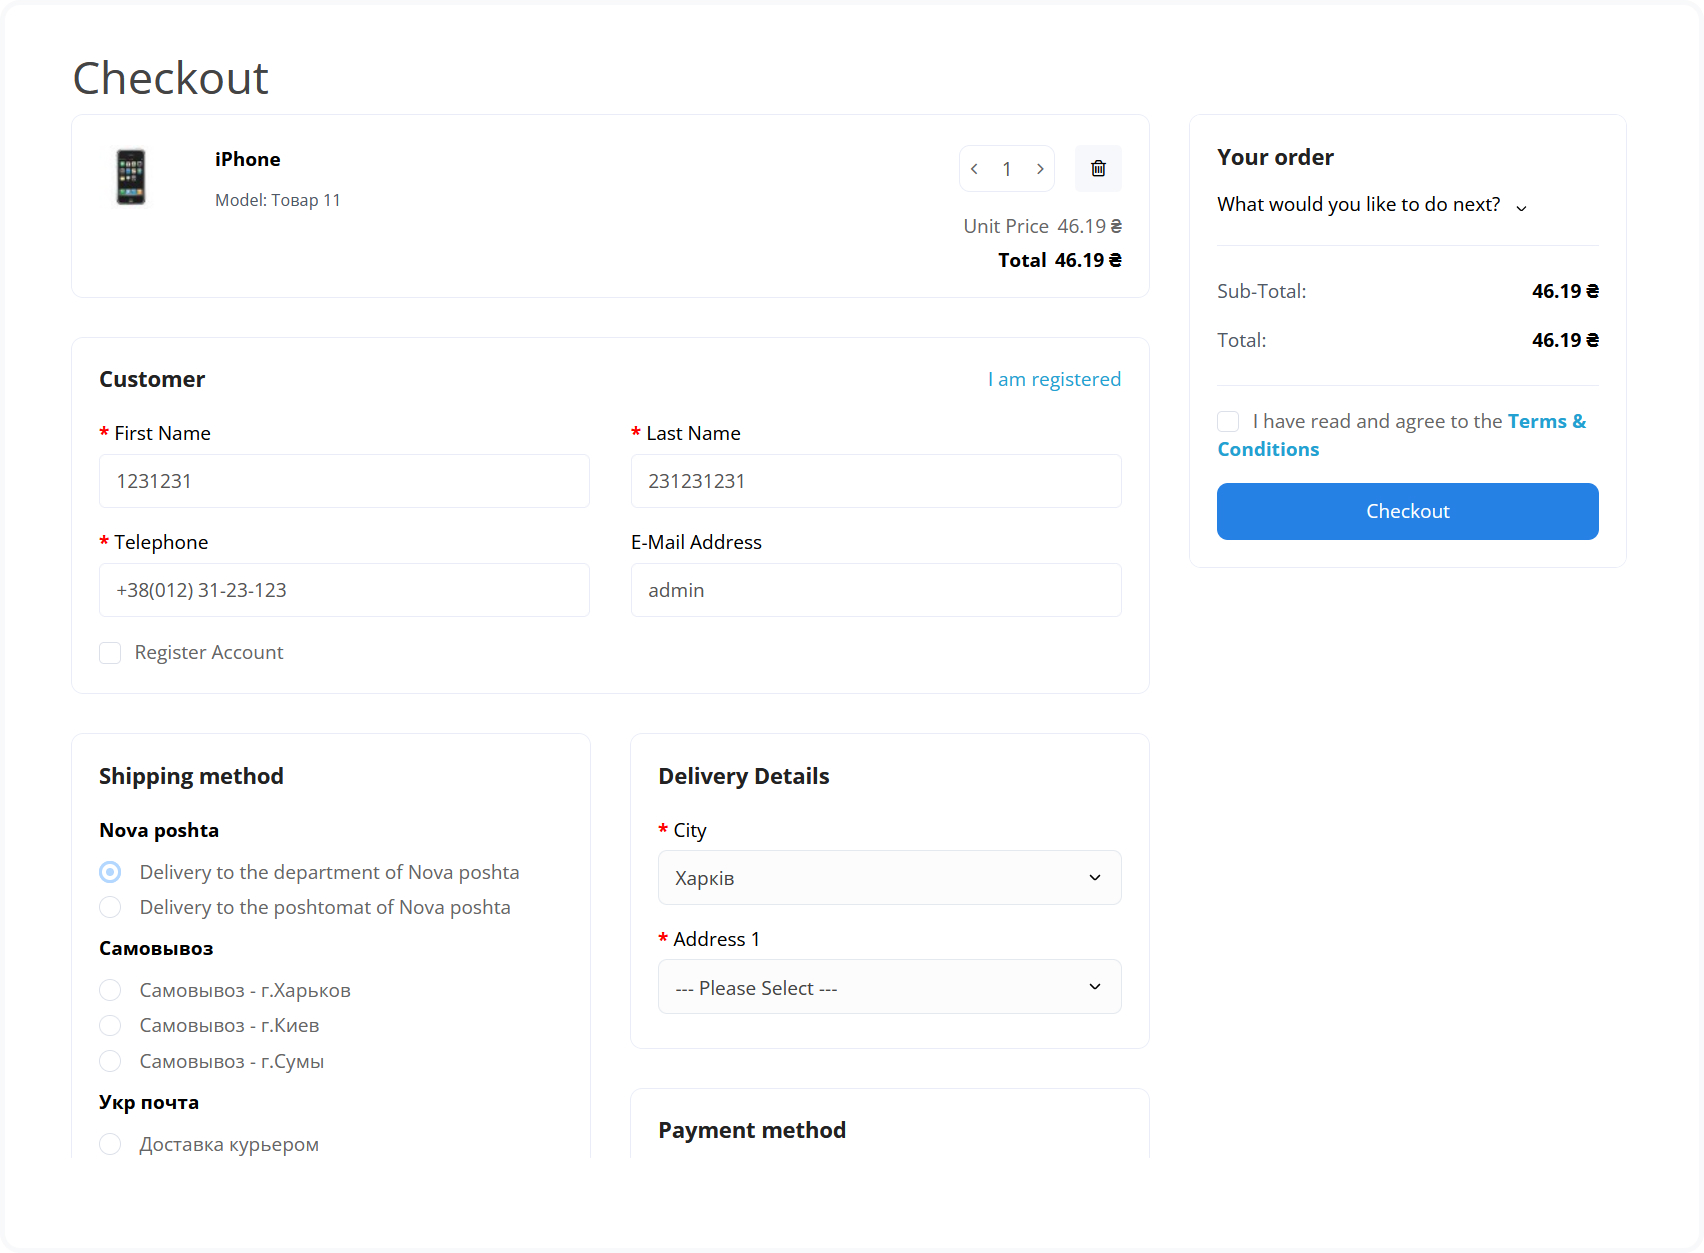The height and width of the screenshot is (1253, 1704).
Task: Agree to the Terms & Conditions checkbox
Action: click(x=1228, y=422)
